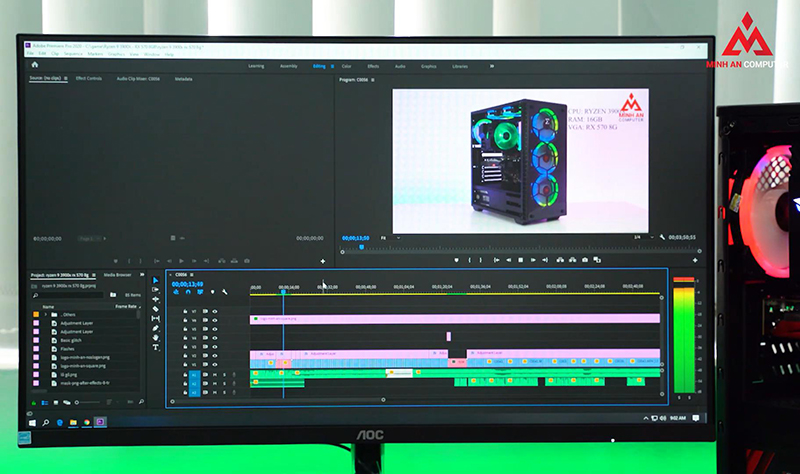
Task: Click Add Marker in Program monitor
Action: [x=456, y=260]
